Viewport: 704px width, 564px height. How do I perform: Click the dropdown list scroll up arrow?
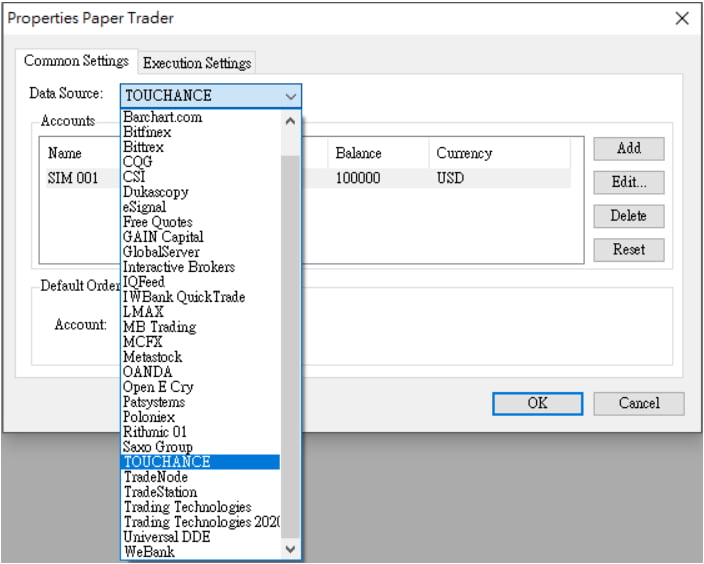pos(290,121)
